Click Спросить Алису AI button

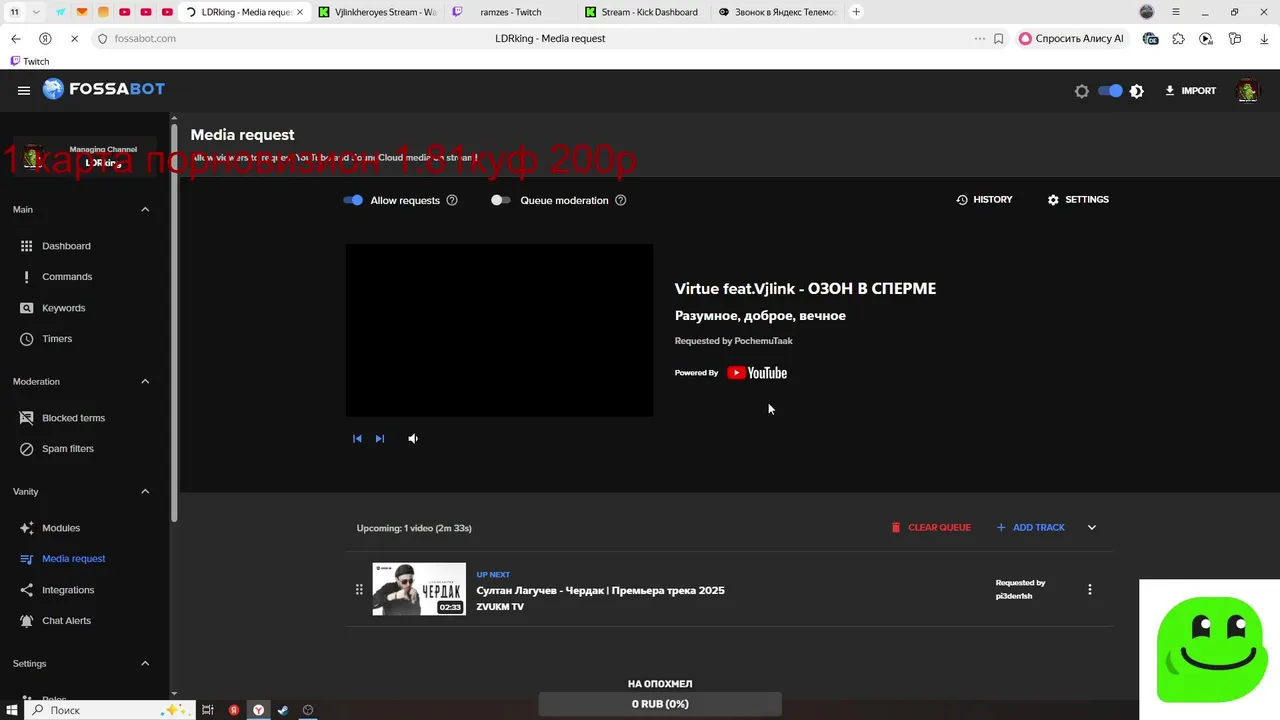[1071, 38]
